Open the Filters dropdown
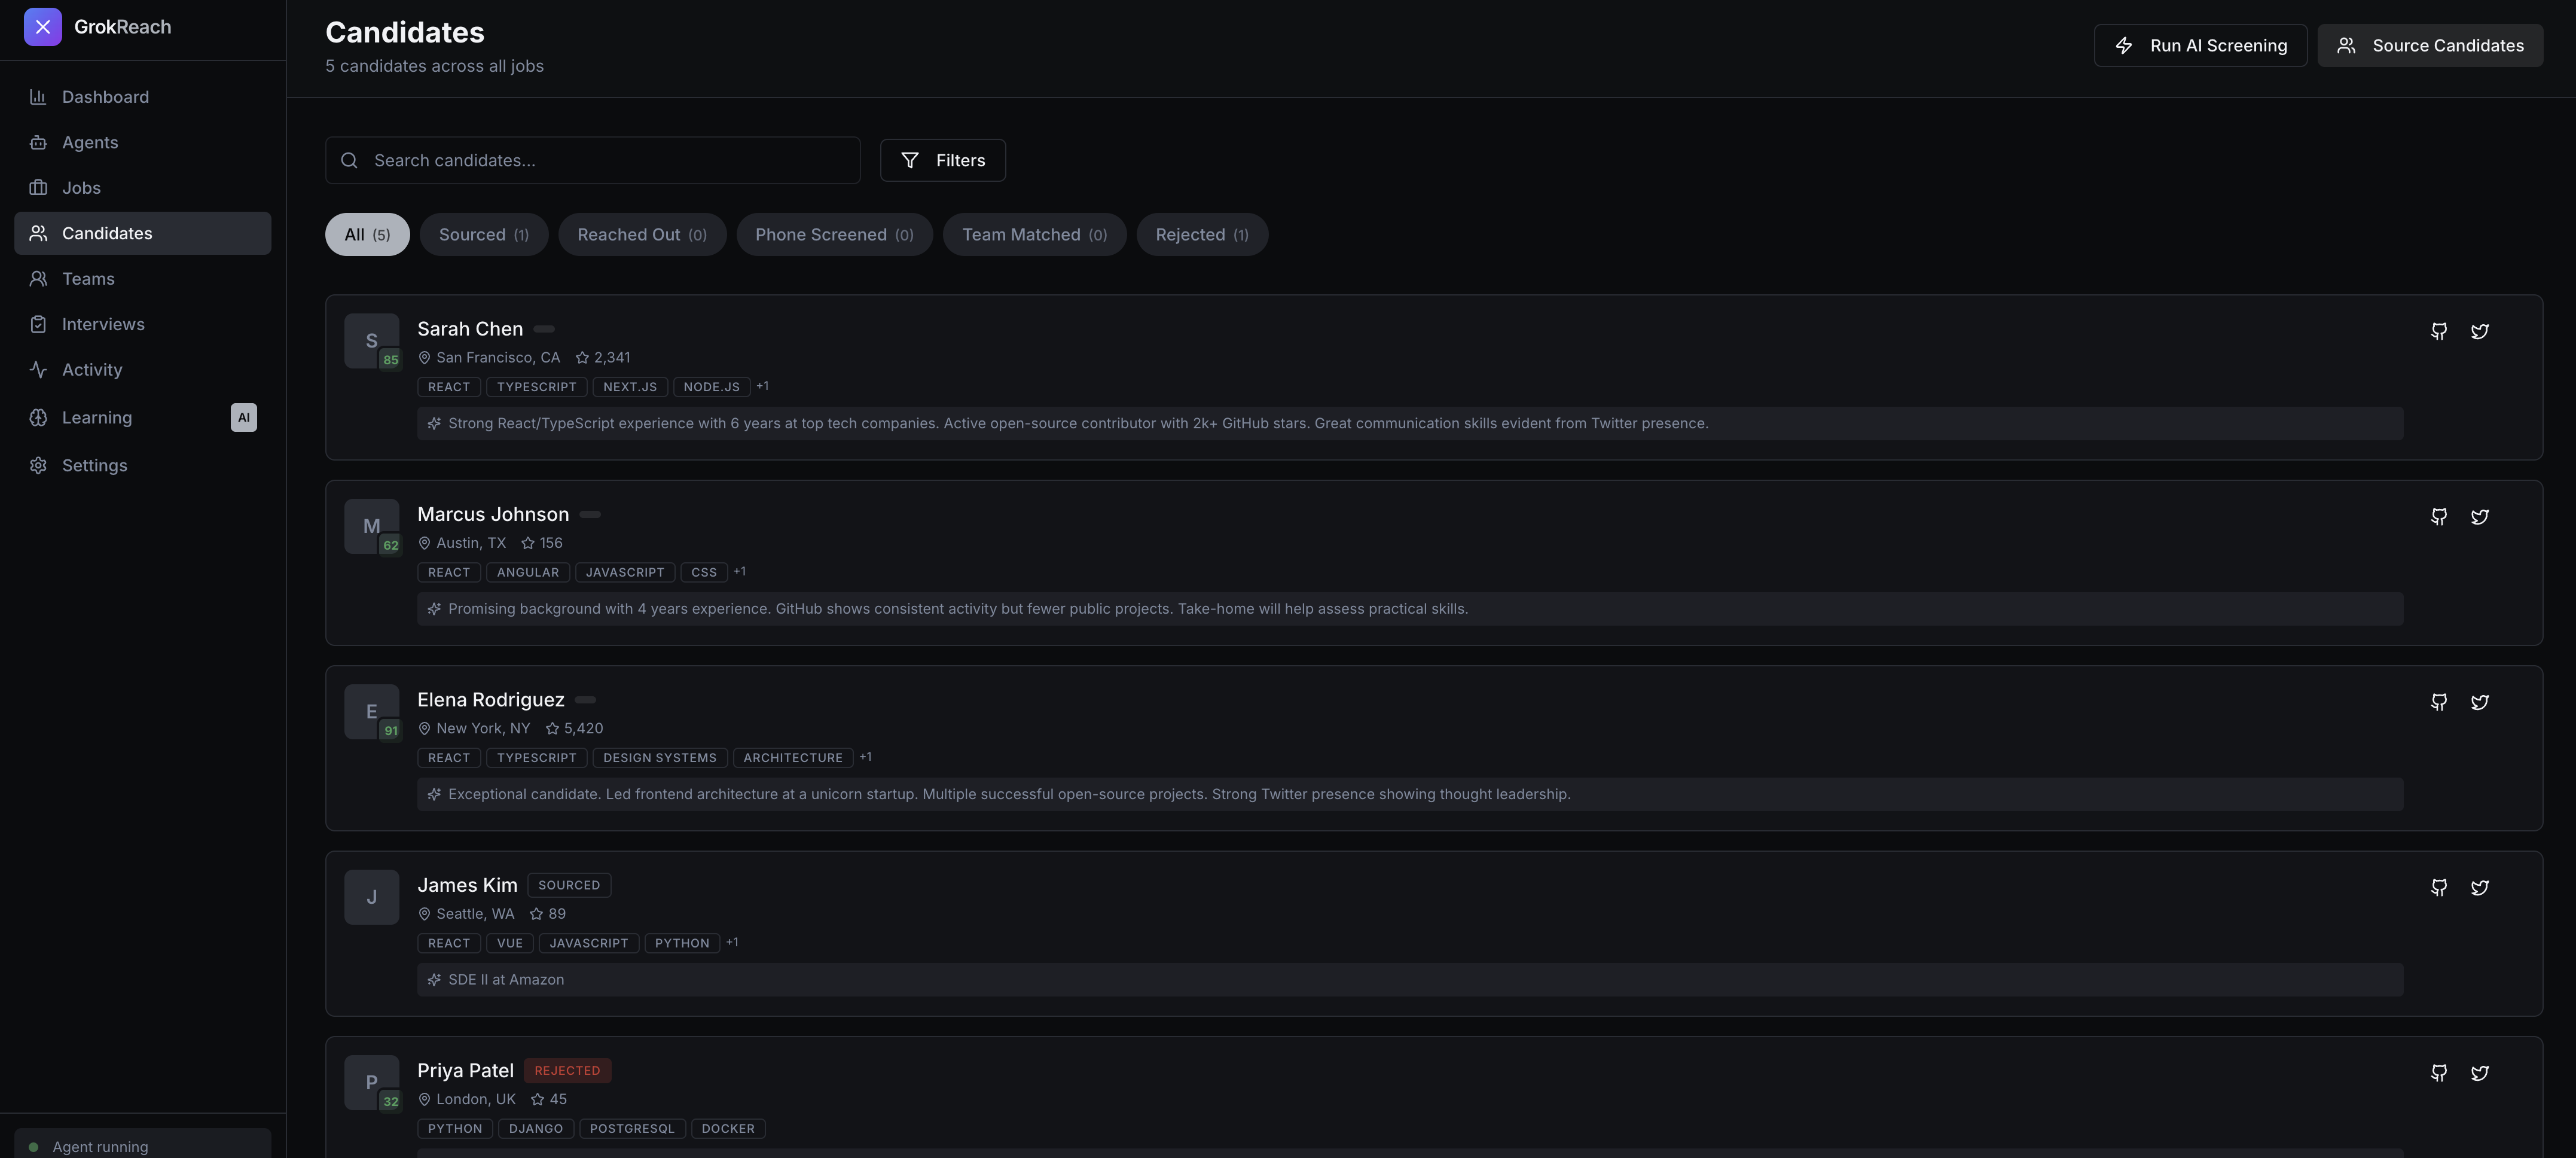Screen dimensions: 2576x1158 pos(942,160)
